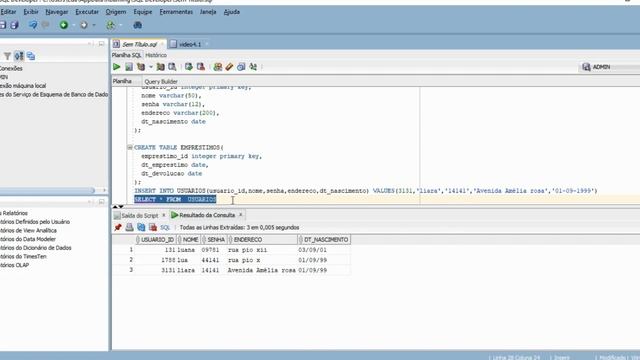Close the Saída do Script tab
640x360 pixels.
pyautogui.click(x=164, y=215)
